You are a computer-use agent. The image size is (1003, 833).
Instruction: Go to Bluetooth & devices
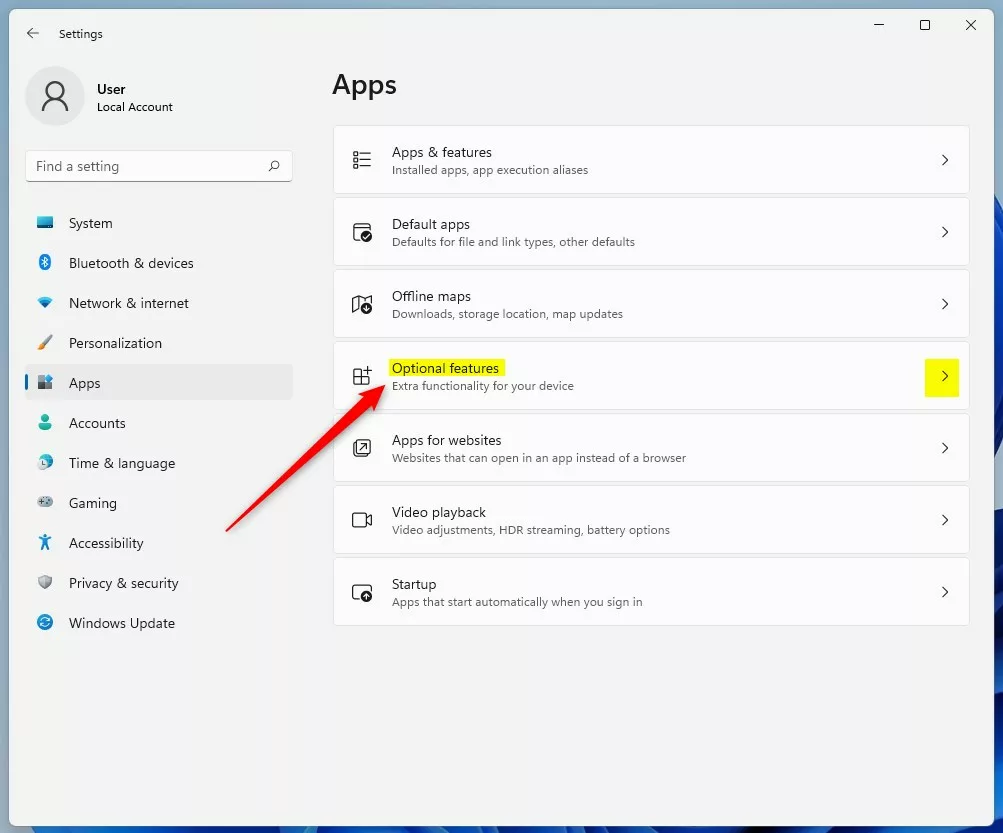(159, 262)
